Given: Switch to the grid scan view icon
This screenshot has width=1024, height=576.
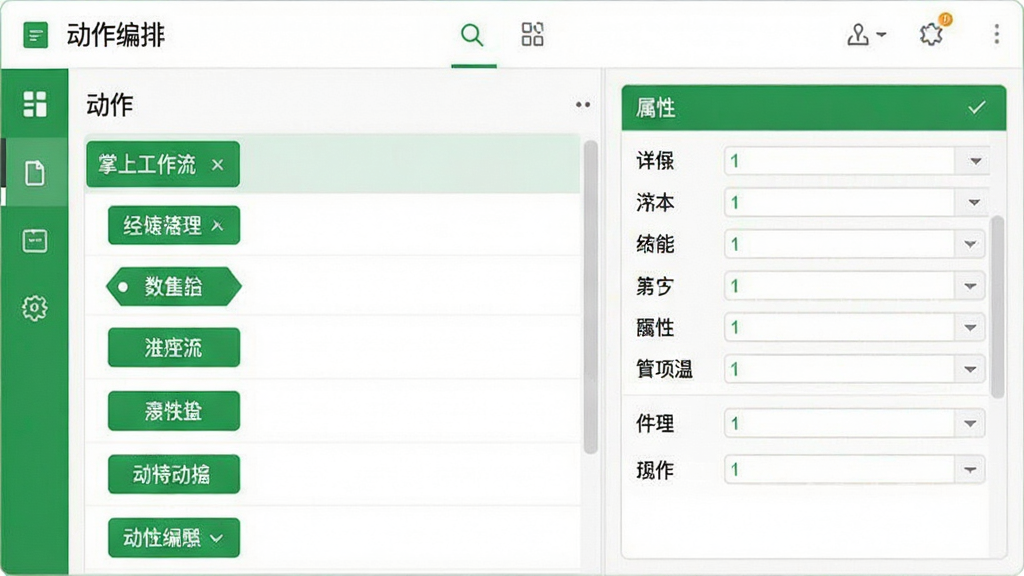Looking at the screenshot, I should click(532, 34).
